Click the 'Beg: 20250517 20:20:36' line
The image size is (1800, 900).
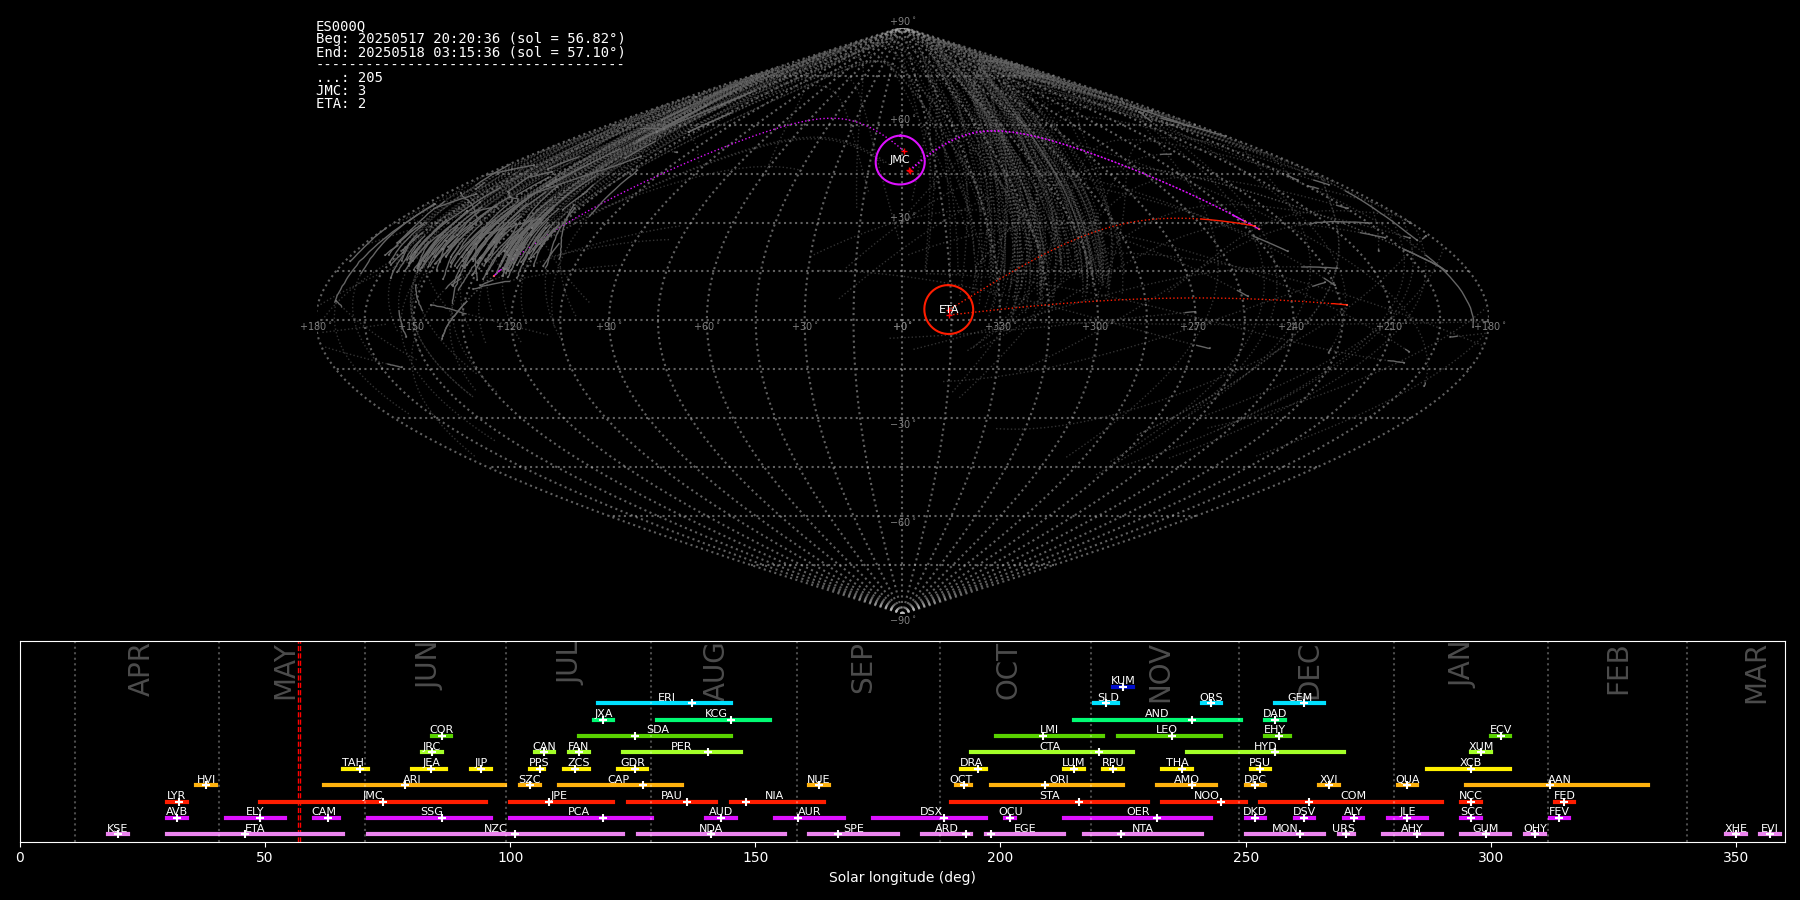tap(470, 39)
